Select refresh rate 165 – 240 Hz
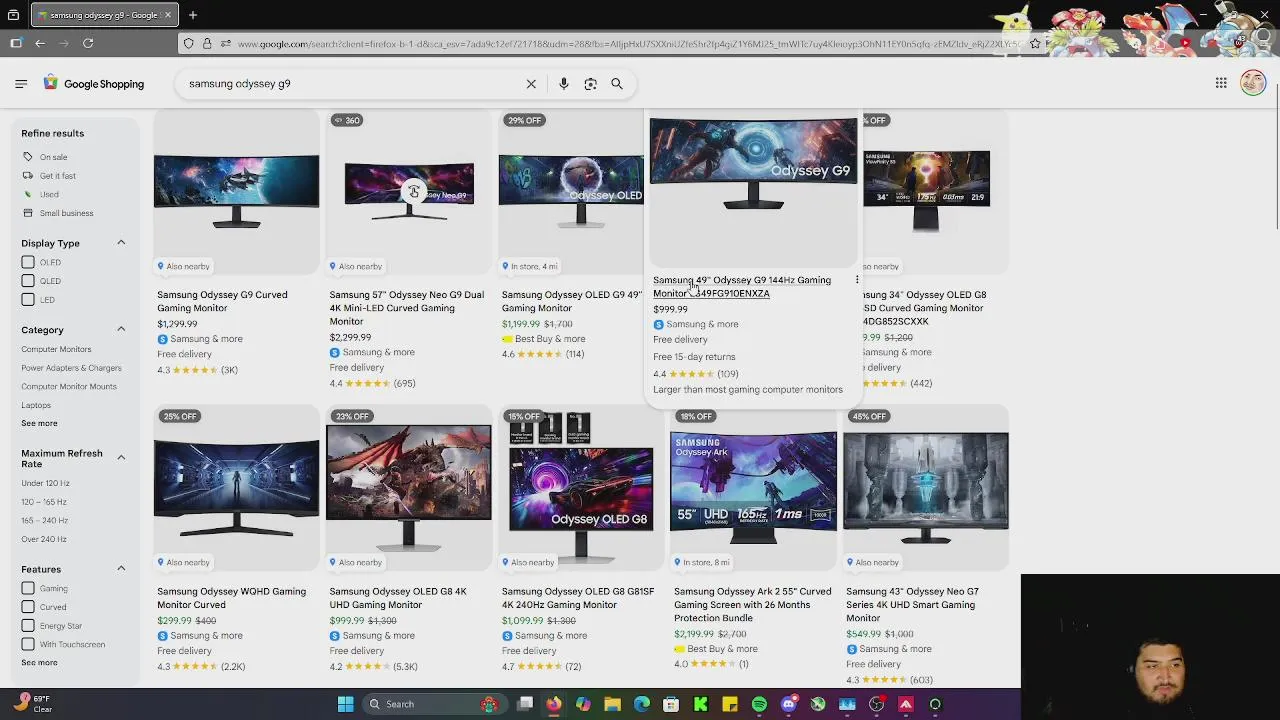Image resolution: width=1280 pixels, height=720 pixels. point(45,520)
